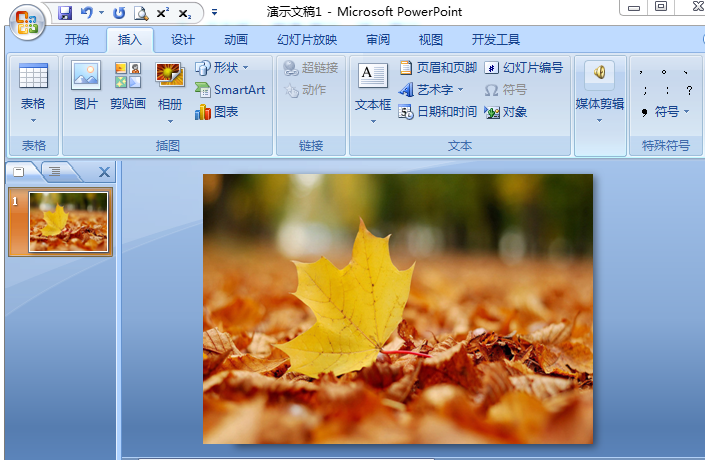
Task: Show the slides thumbnail pane tab
Action: 19,172
